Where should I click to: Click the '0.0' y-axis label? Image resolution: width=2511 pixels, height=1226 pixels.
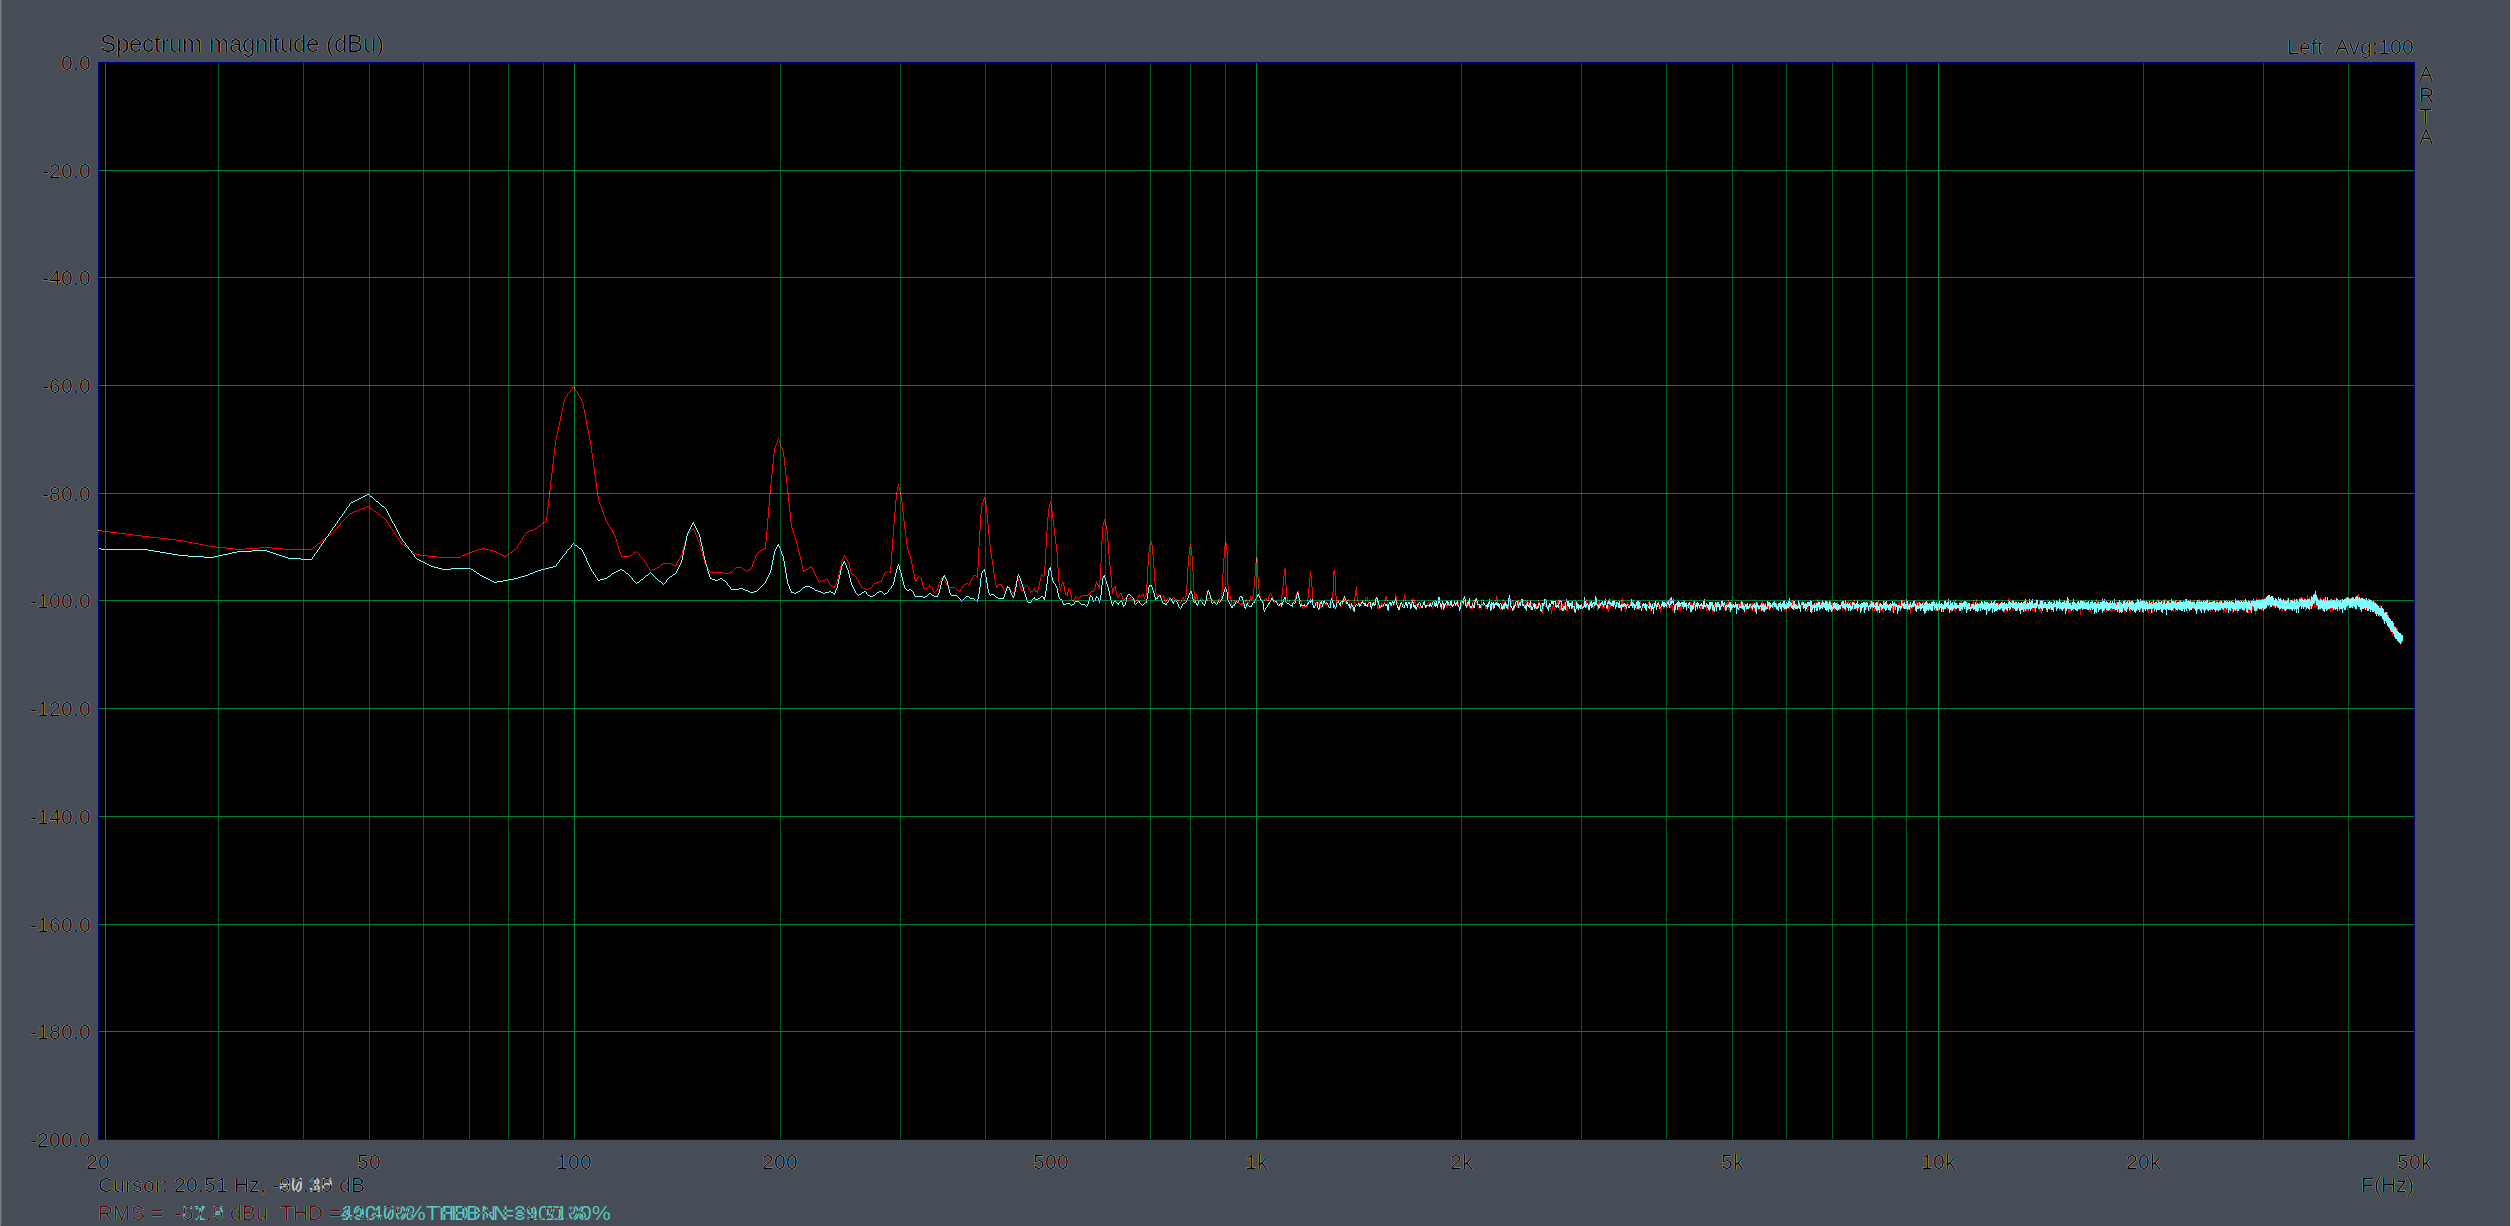click(75, 63)
